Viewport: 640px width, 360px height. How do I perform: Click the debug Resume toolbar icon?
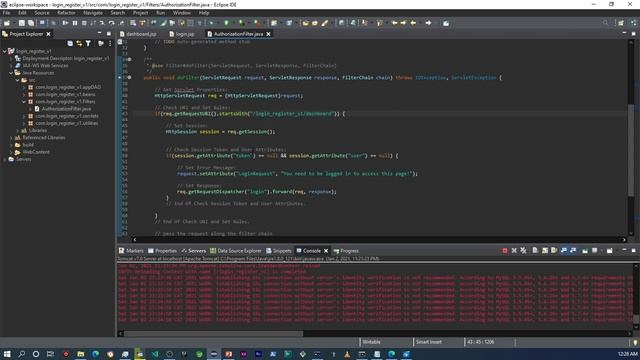[65, 23]
